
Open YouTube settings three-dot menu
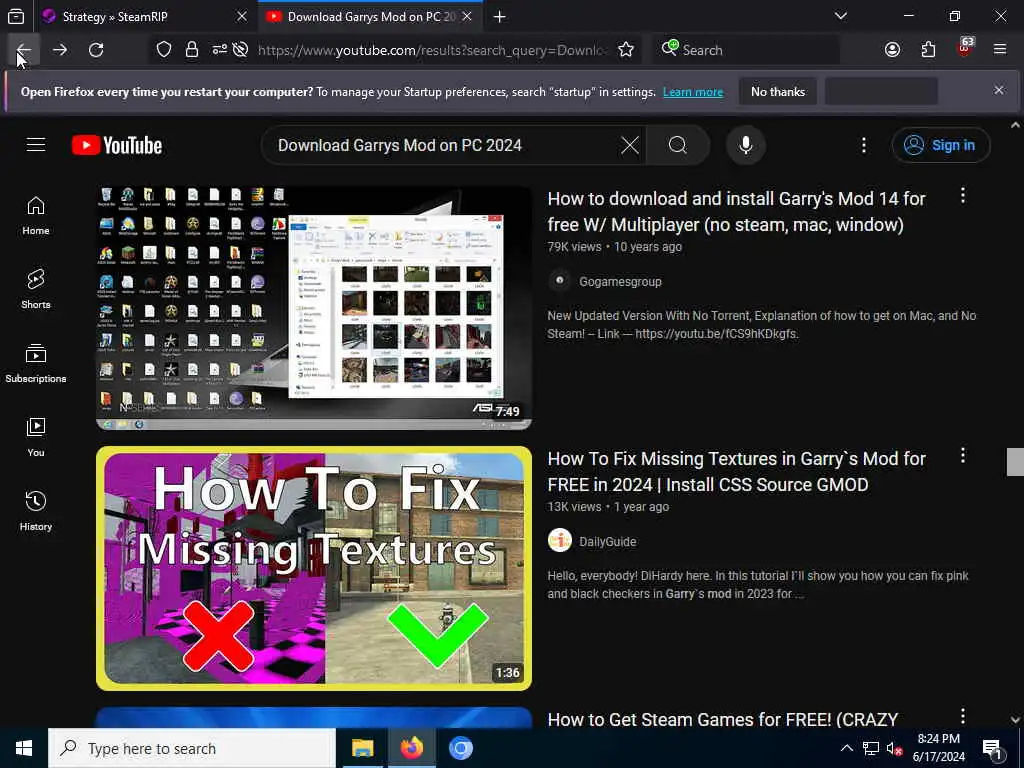[x=863, y=145]
